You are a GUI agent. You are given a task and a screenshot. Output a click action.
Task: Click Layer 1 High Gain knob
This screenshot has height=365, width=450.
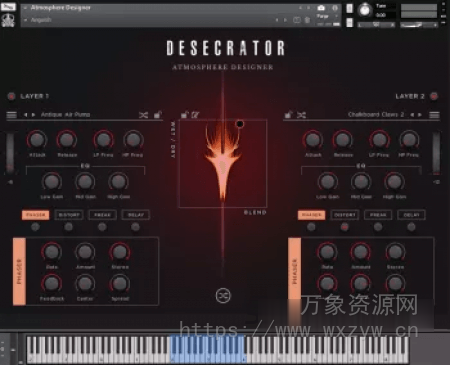[118, 182]
